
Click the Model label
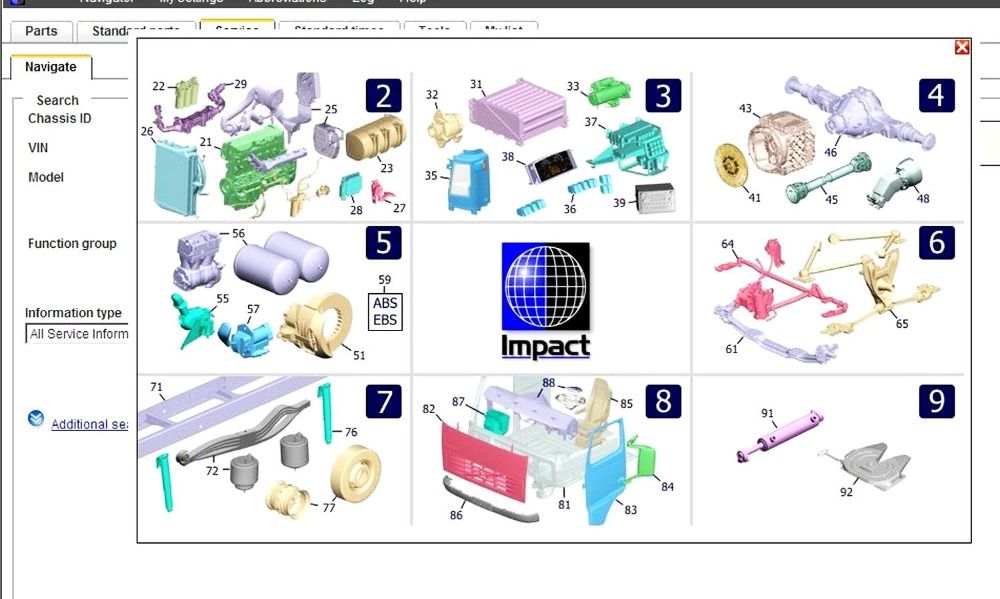[46, 177]
